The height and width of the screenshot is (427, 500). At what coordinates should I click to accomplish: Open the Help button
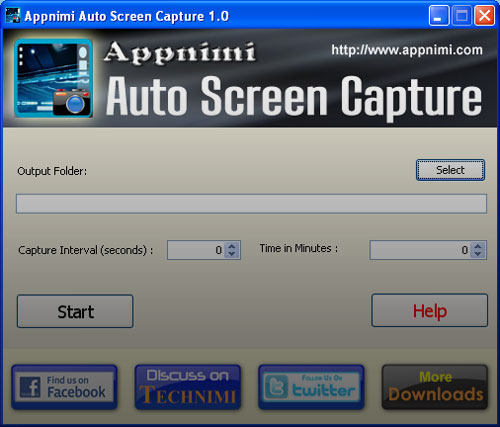[430, 311]
